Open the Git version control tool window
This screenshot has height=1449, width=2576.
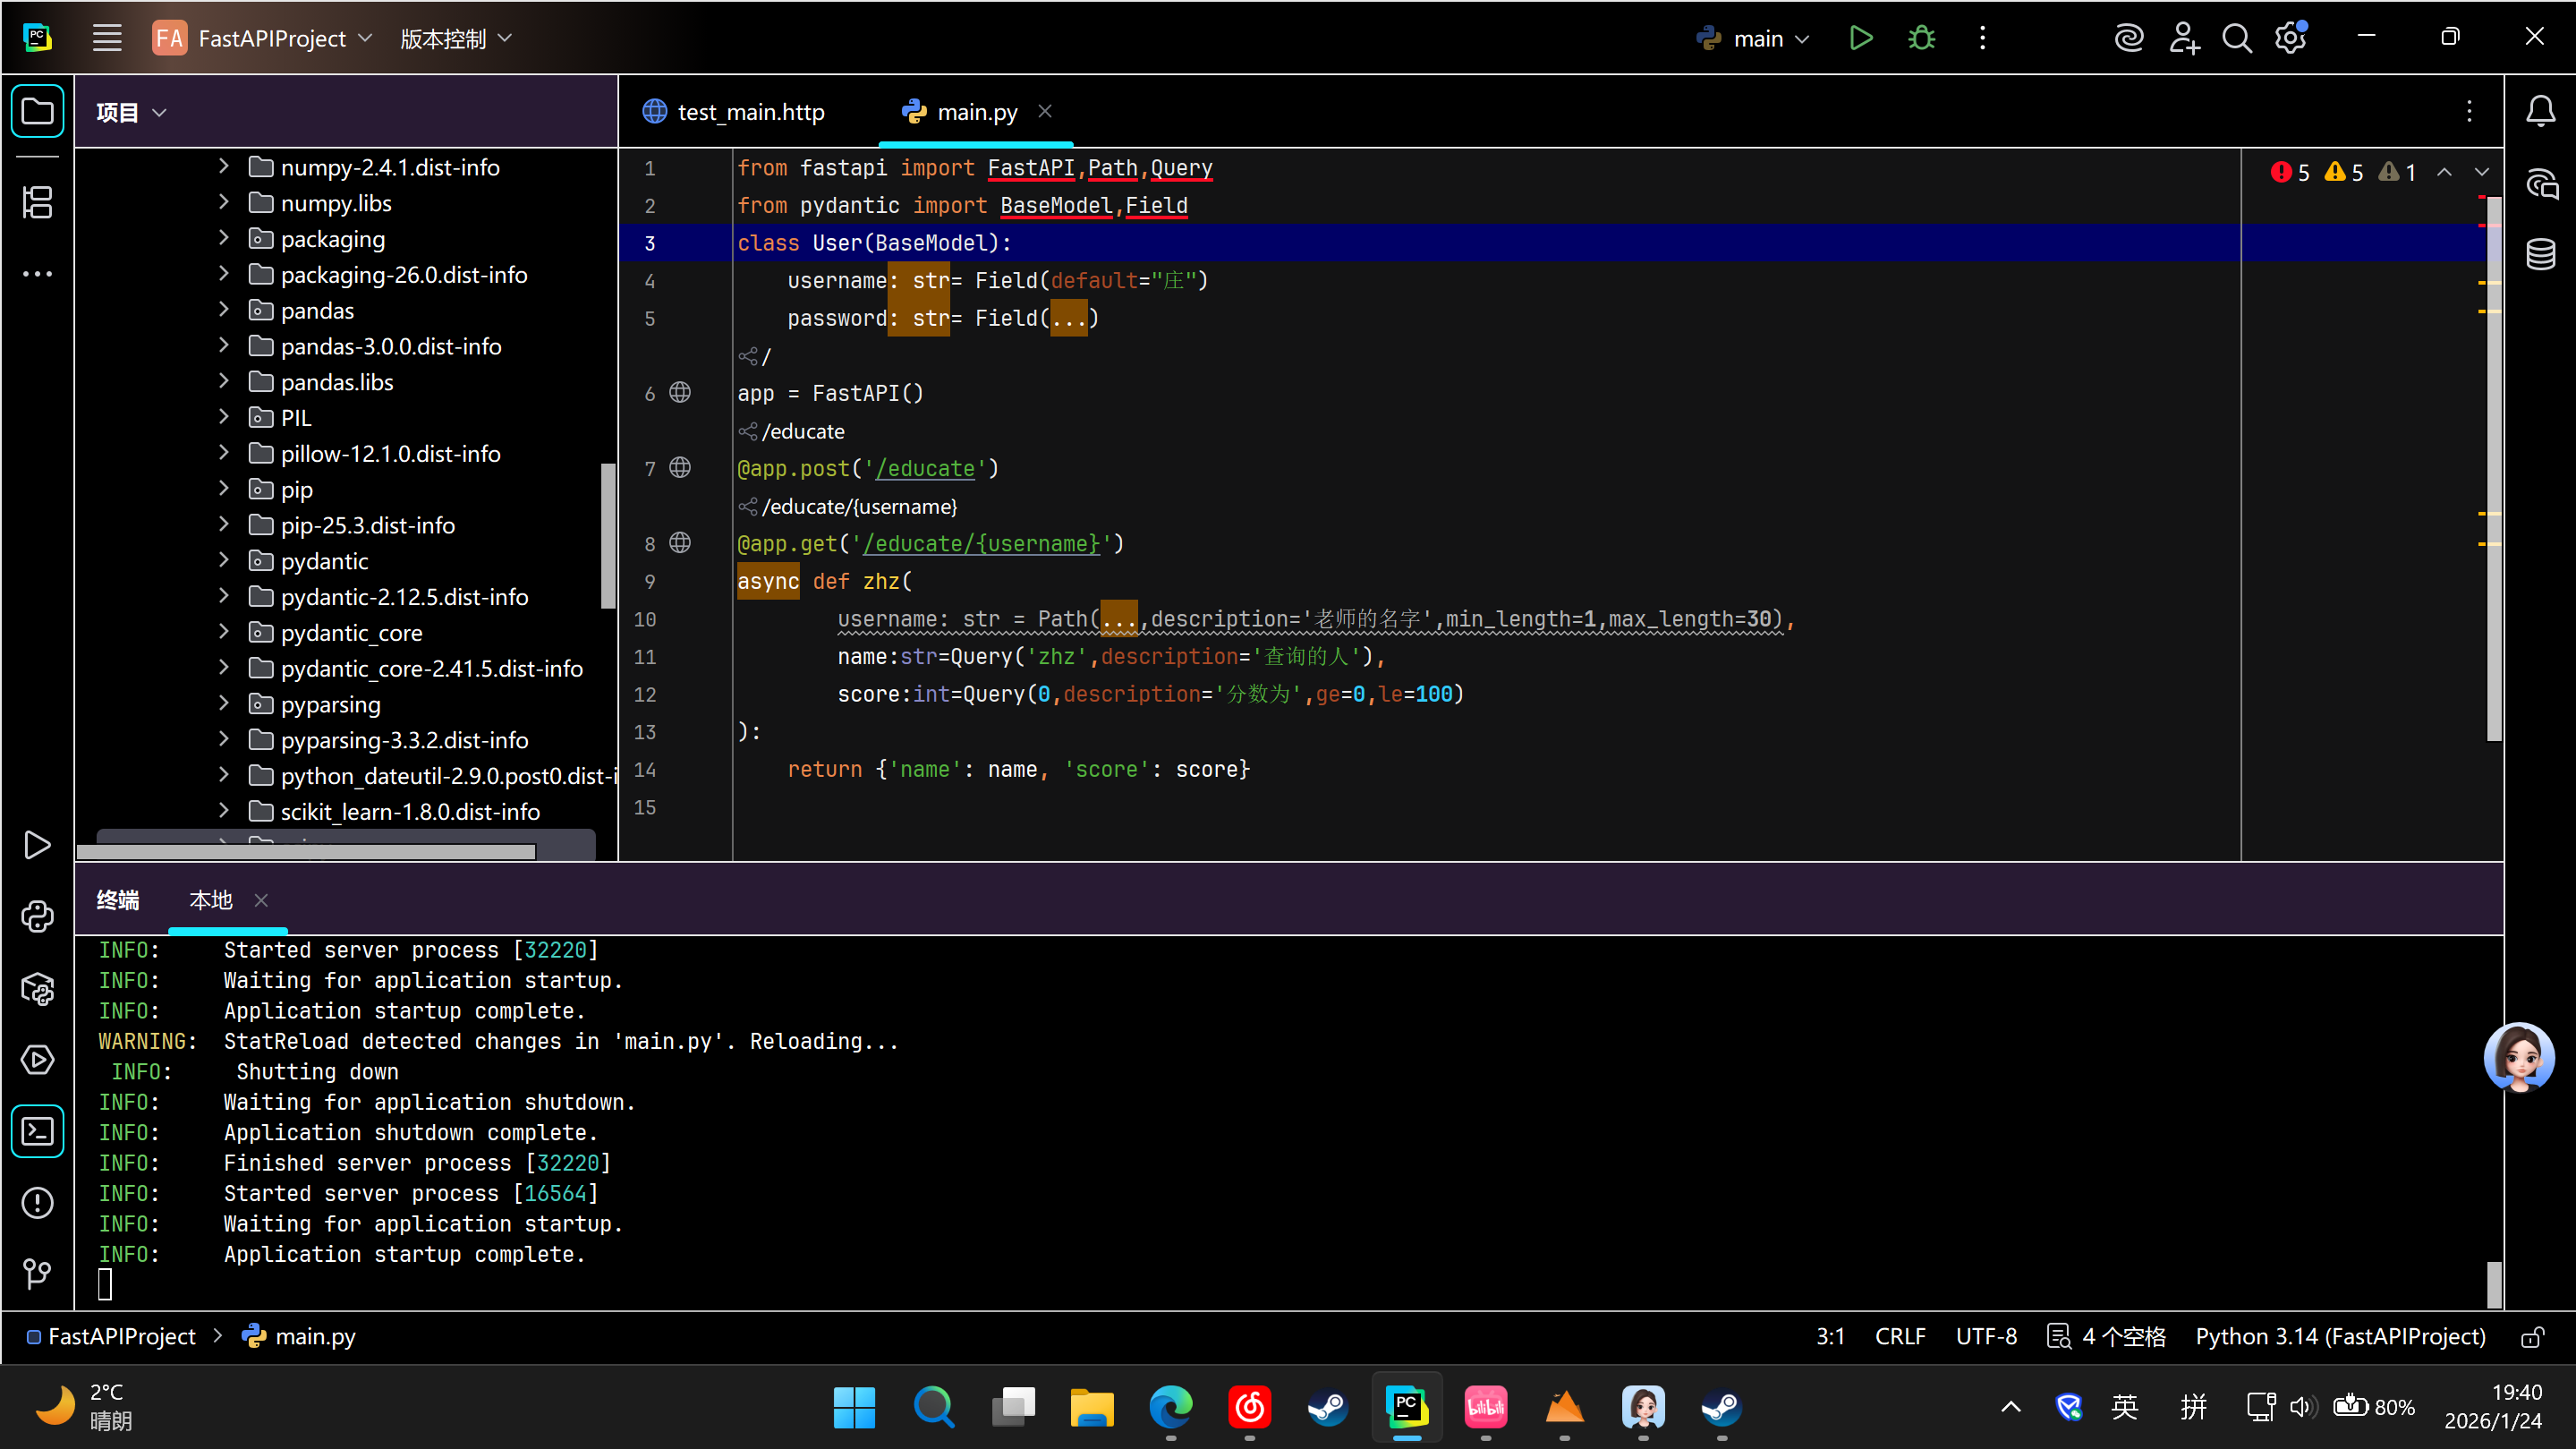click(x=37, y=1272)
